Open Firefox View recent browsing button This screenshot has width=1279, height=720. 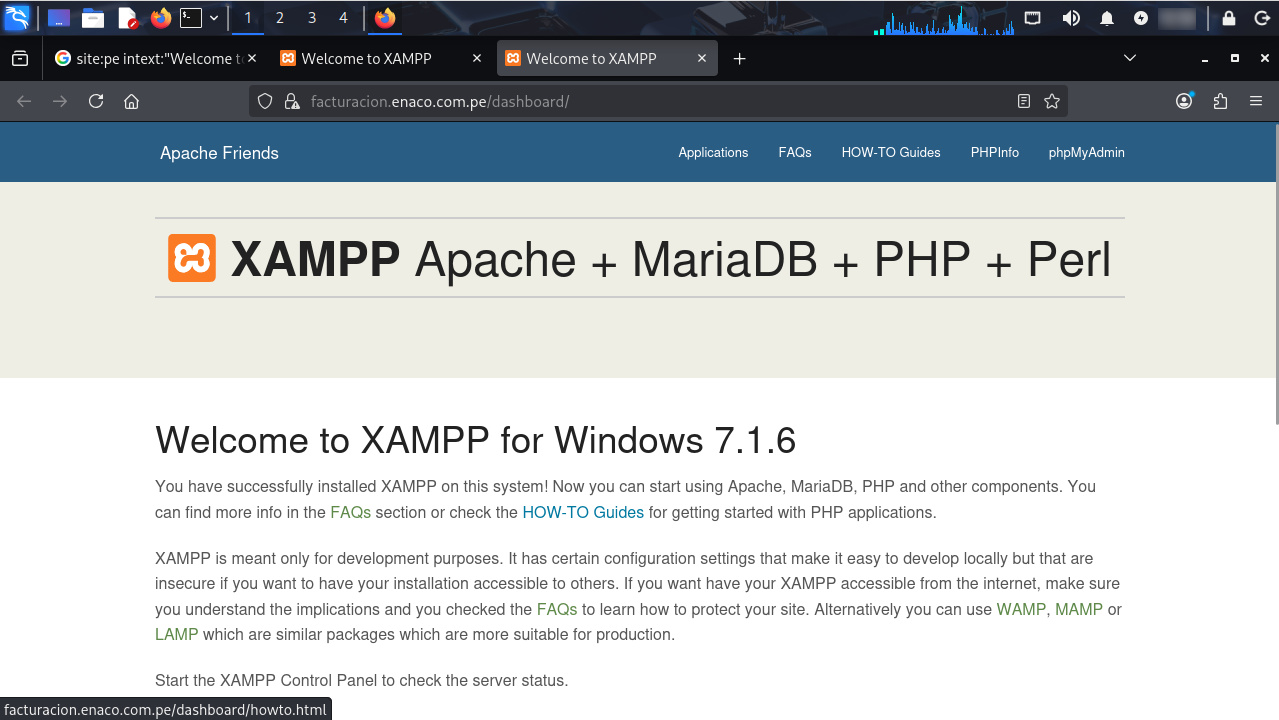[20, 59]
